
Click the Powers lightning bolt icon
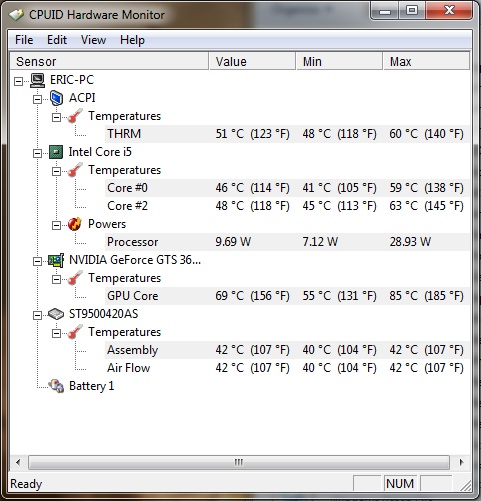(x=75, y=224)
